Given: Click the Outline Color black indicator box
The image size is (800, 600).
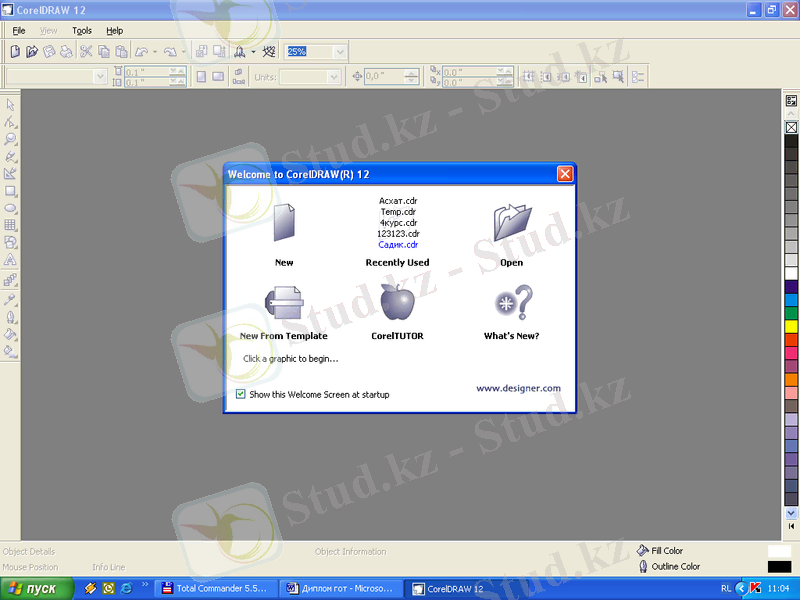Looking at the screenshot, I should click(x=779, y=566).
